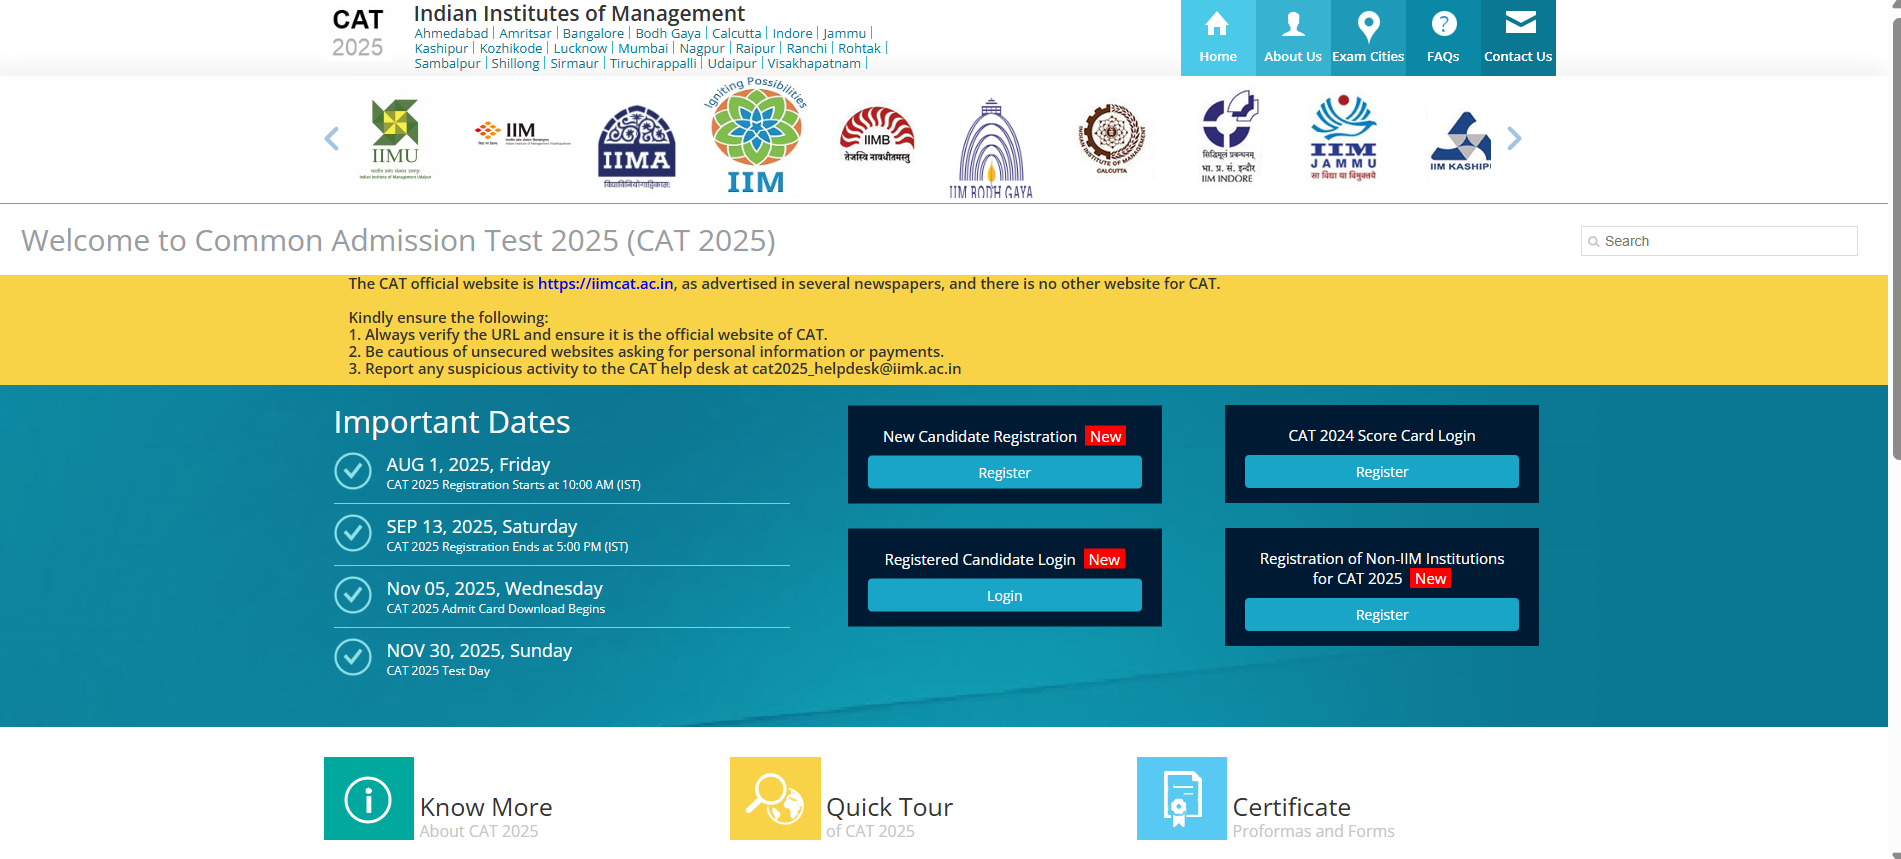Click the New badge beside Registered Candidate Login
Image resolution: width=1901 pixels, height=859 pixels.
click(1104, 560)
